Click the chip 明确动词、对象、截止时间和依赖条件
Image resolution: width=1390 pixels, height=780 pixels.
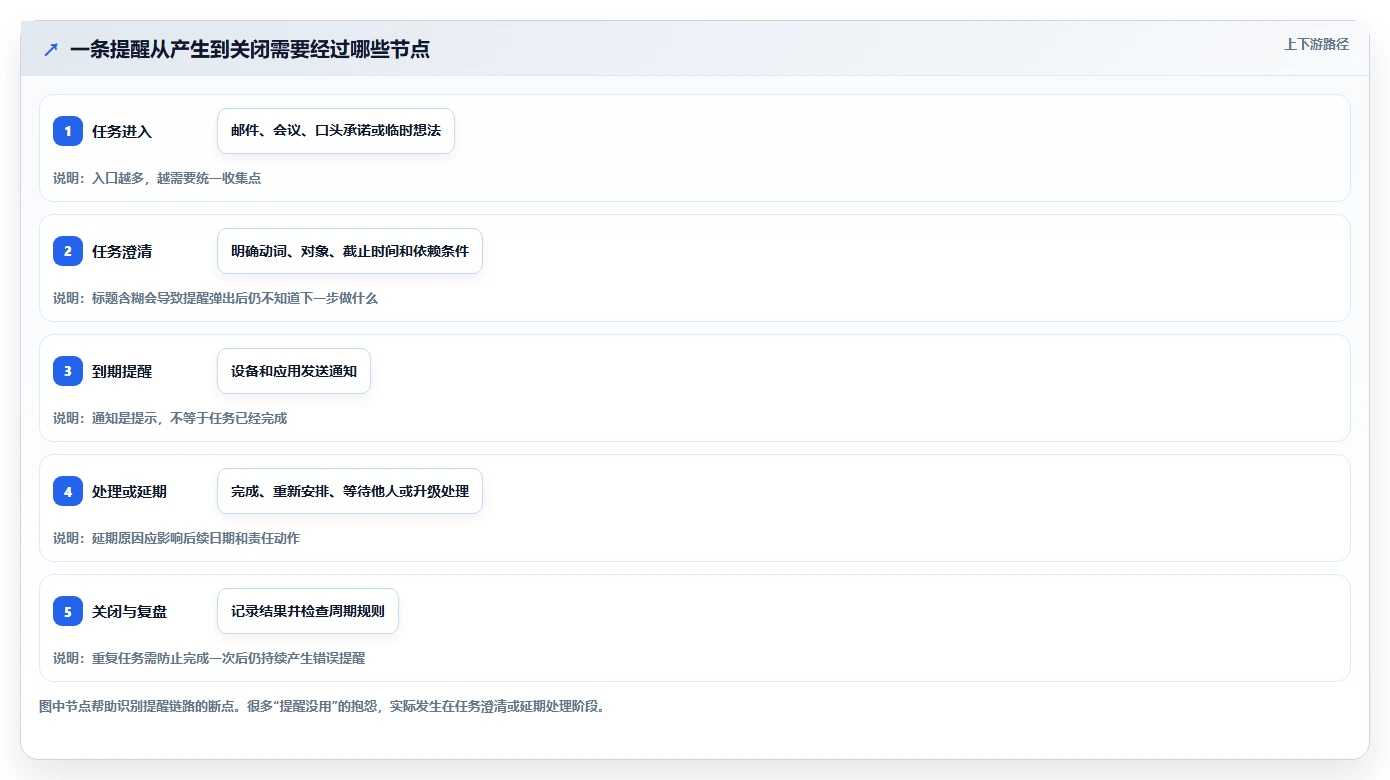[x=350, y=251]
